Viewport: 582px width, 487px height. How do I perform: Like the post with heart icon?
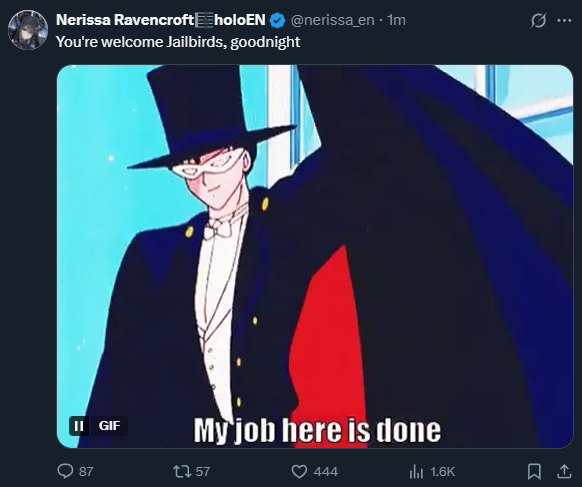[299, 471]
